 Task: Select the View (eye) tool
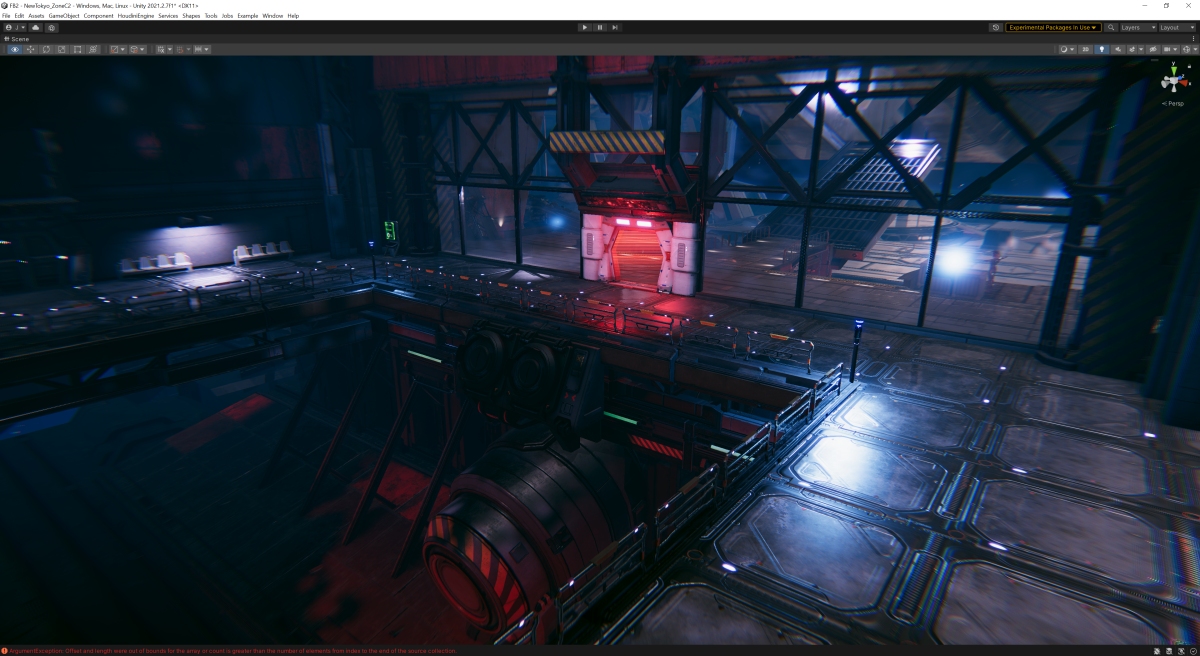click(14, 49)
